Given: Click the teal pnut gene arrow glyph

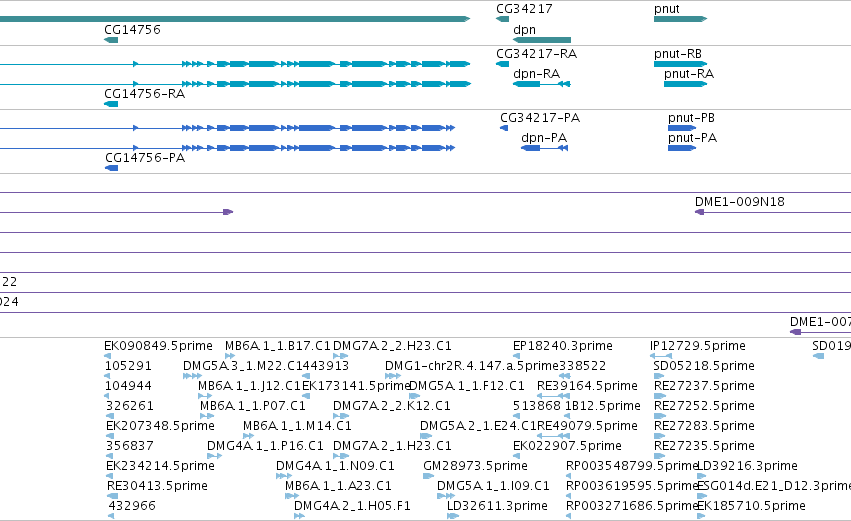Looking at the screenshot, I should [681, 19].
